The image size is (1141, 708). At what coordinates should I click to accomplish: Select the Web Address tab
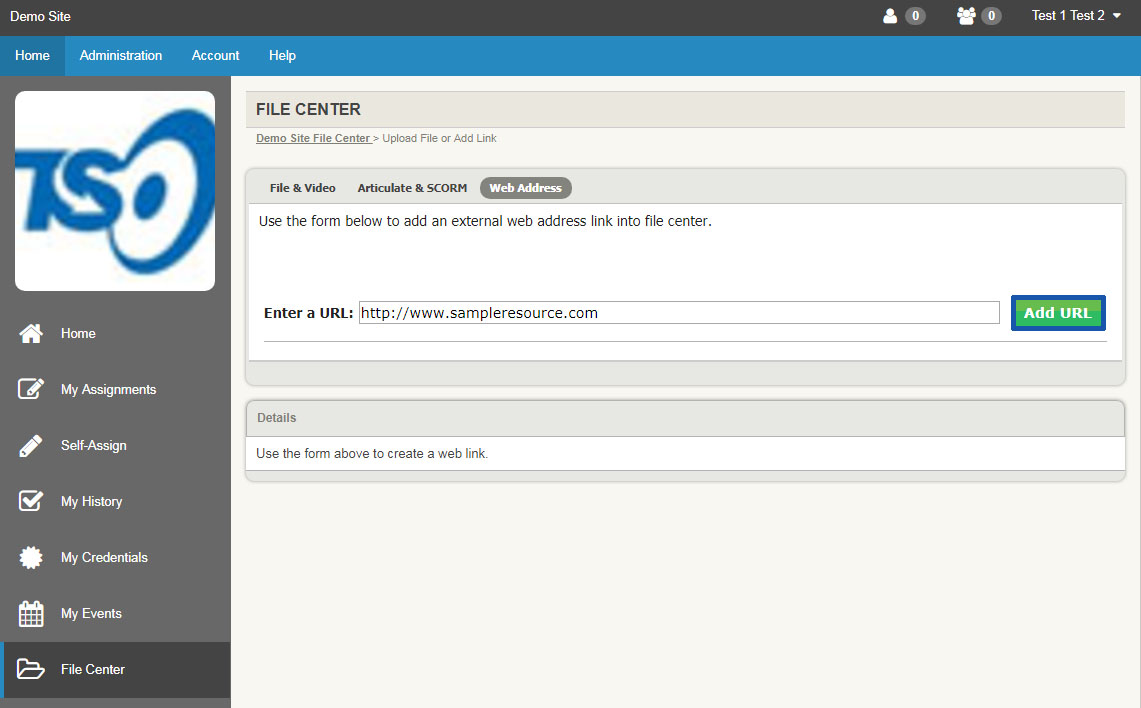(525, 188)
